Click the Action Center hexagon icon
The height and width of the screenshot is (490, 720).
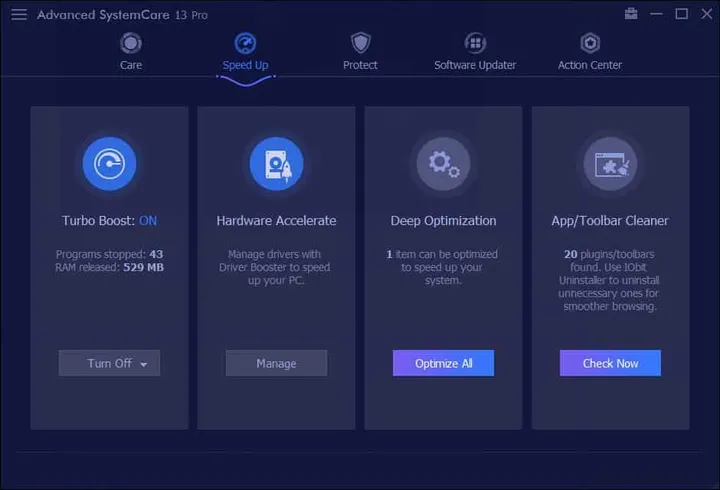590,43
